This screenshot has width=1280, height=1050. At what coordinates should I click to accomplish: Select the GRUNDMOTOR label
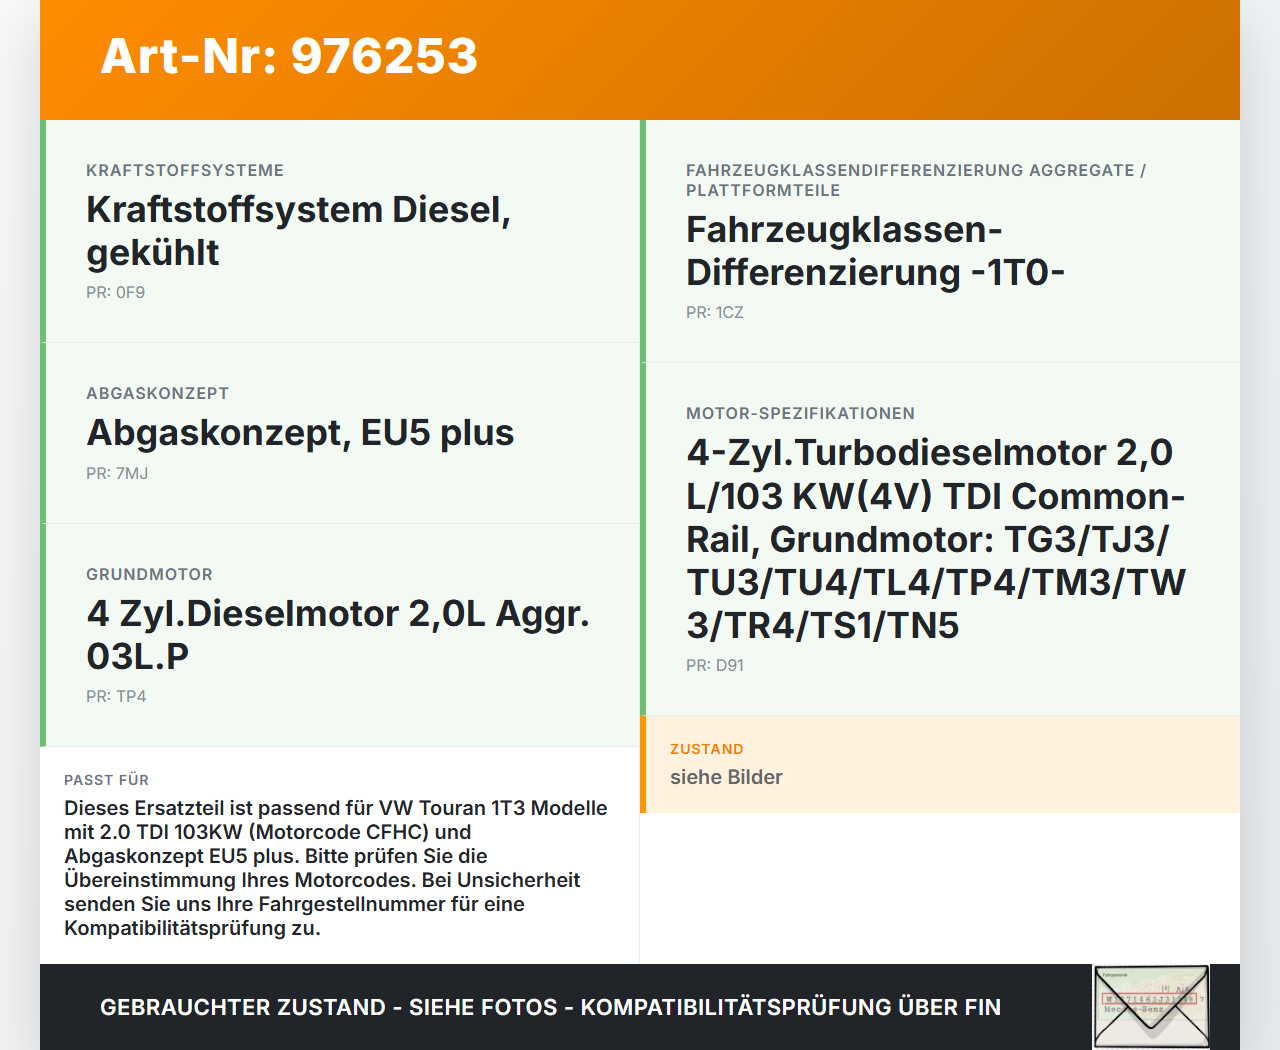coord(149,574)
